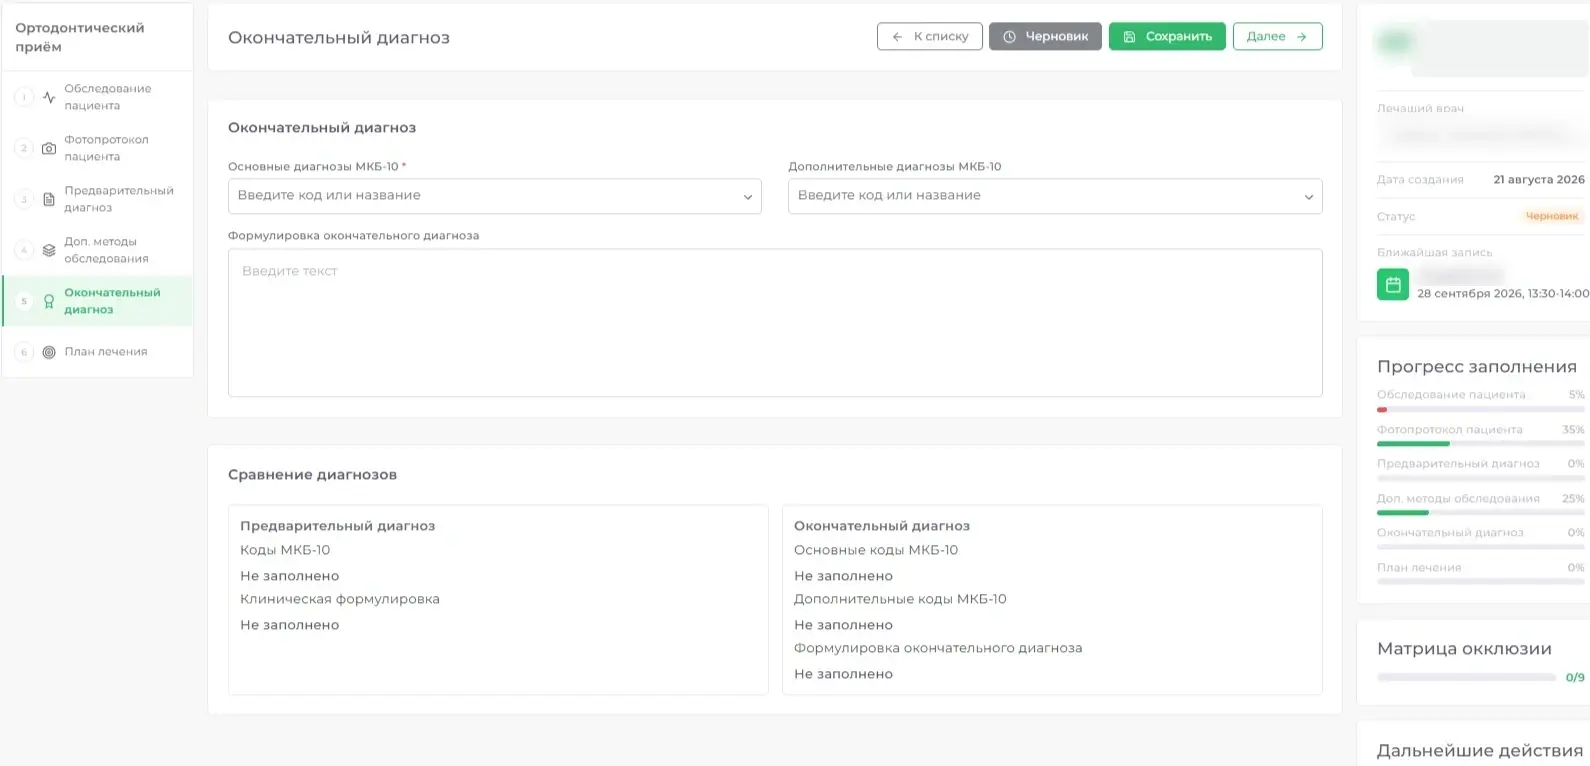Click the pulse icon for Обследование пациента
The image size is (1590, 766).
pos(49,97)
